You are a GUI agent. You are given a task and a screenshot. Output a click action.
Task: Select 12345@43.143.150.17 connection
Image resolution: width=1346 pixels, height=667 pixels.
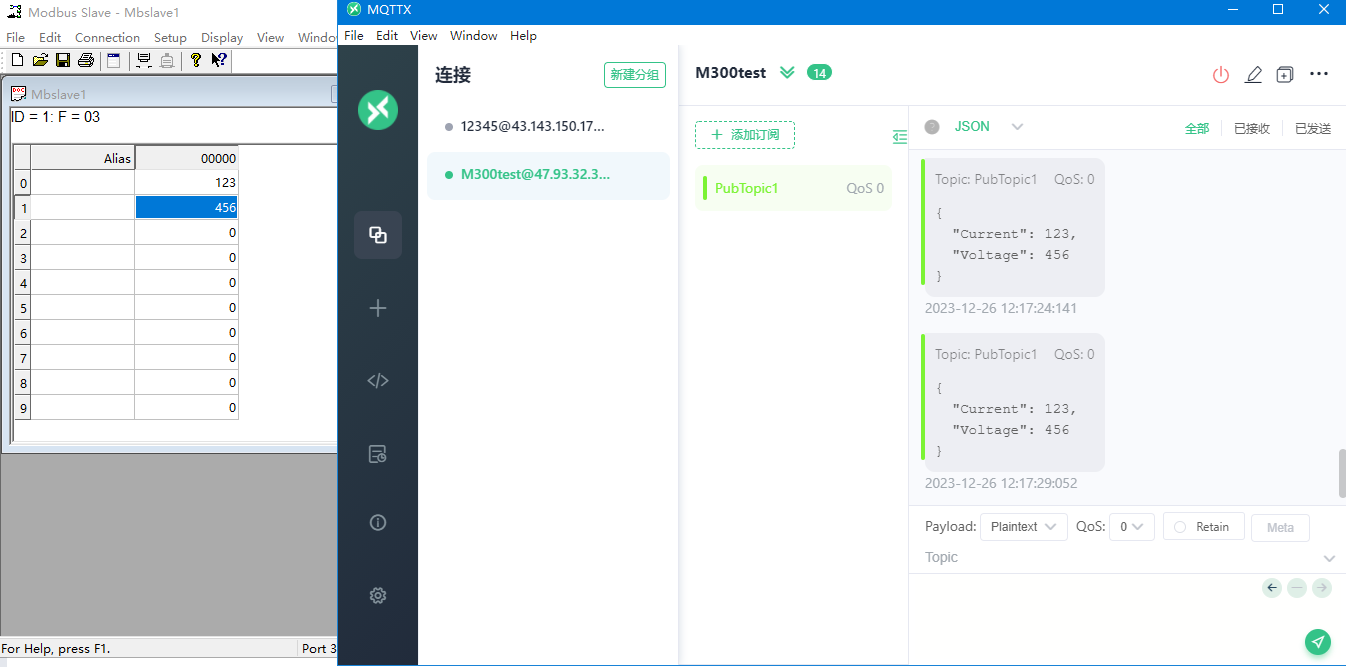548,127
